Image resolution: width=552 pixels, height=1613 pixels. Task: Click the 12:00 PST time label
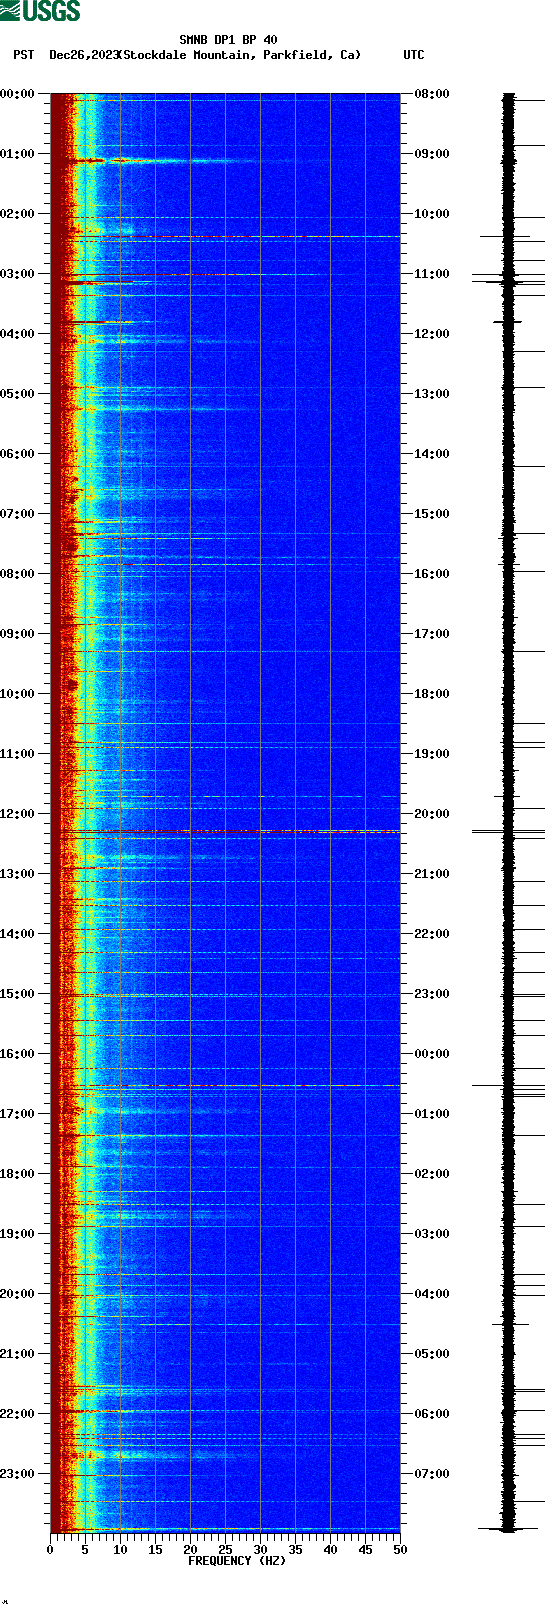point(17,814)
